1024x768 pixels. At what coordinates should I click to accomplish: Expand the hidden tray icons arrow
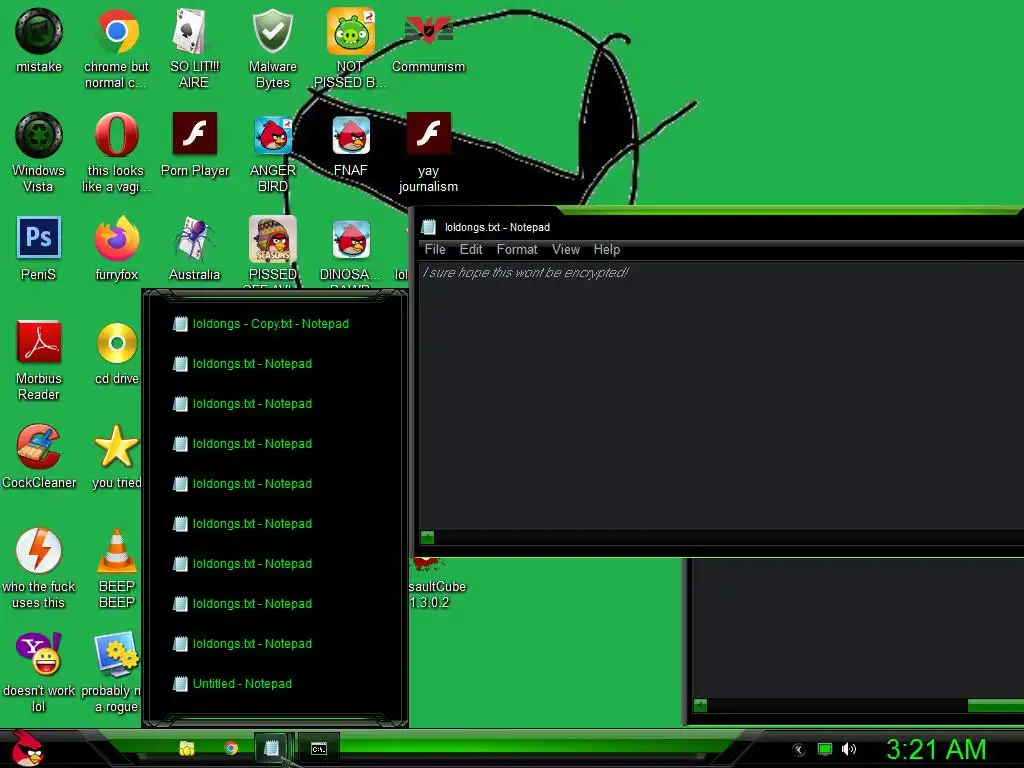(x=798, y=749)
